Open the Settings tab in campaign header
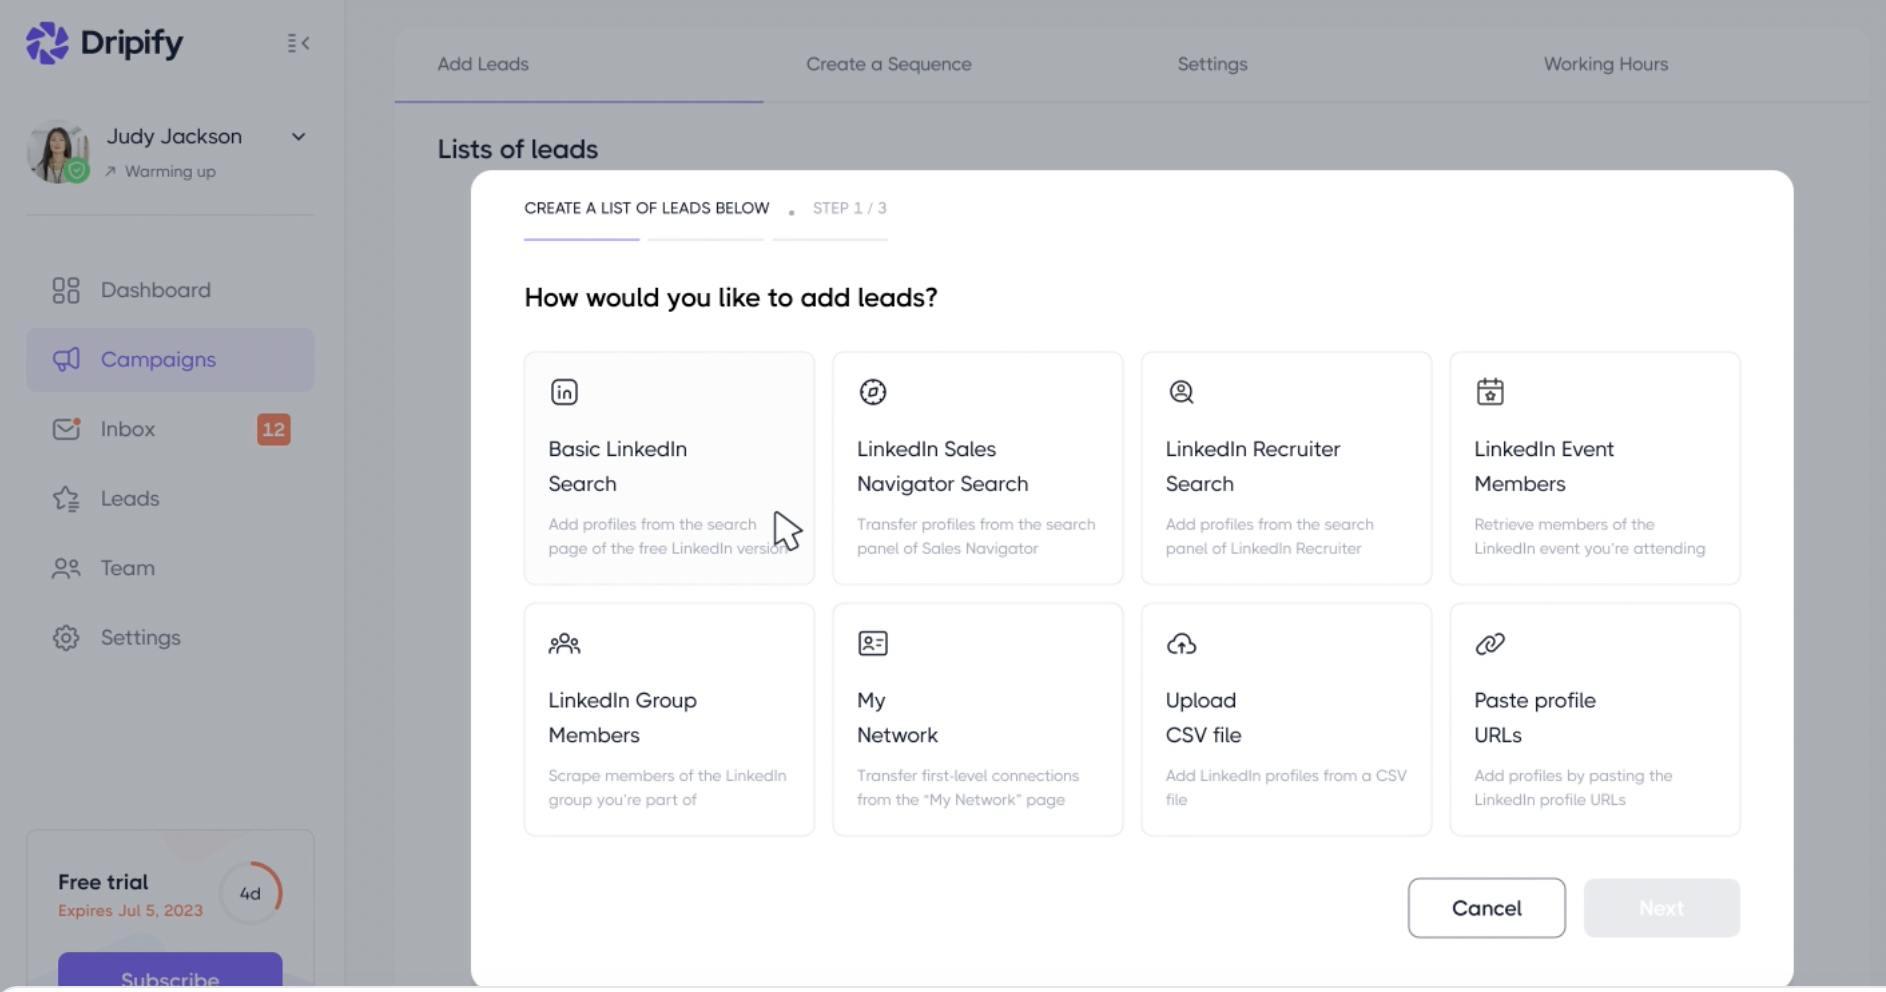1886x992 pixels. click(x=1212, y=64)
